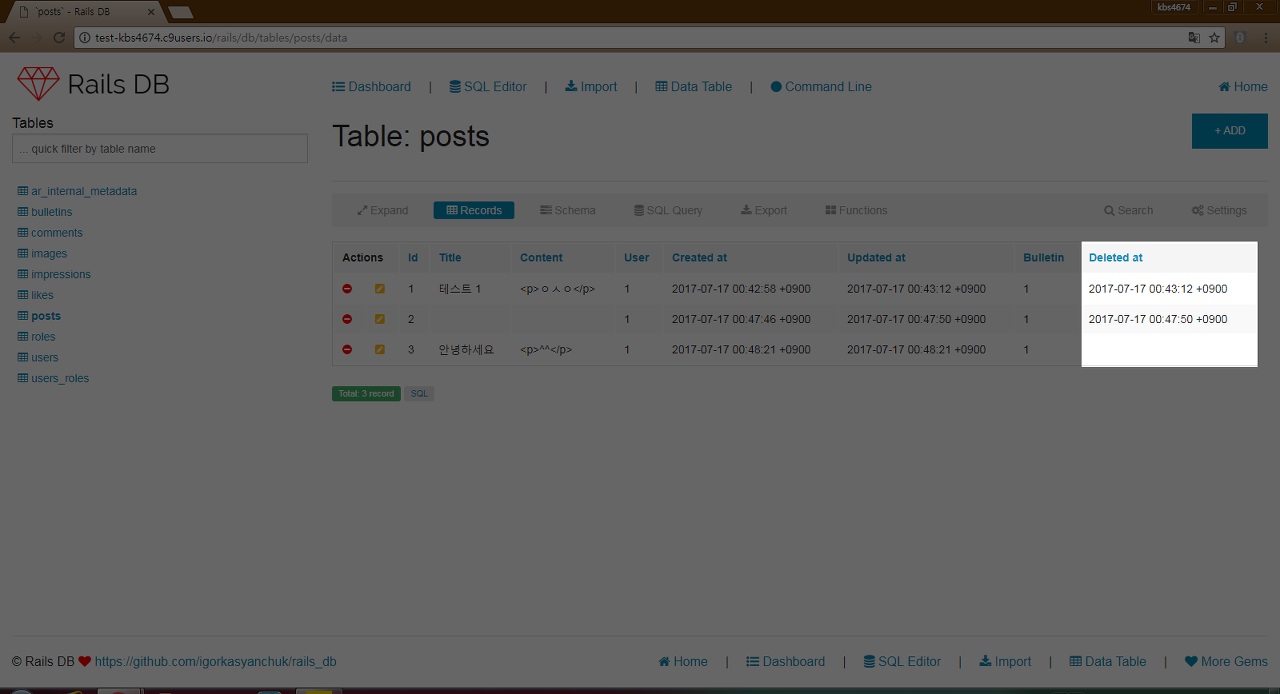Sort by the Bulletin column header
The width and height of the screenshot is (1280, 694).
[x=1043, y=258]
